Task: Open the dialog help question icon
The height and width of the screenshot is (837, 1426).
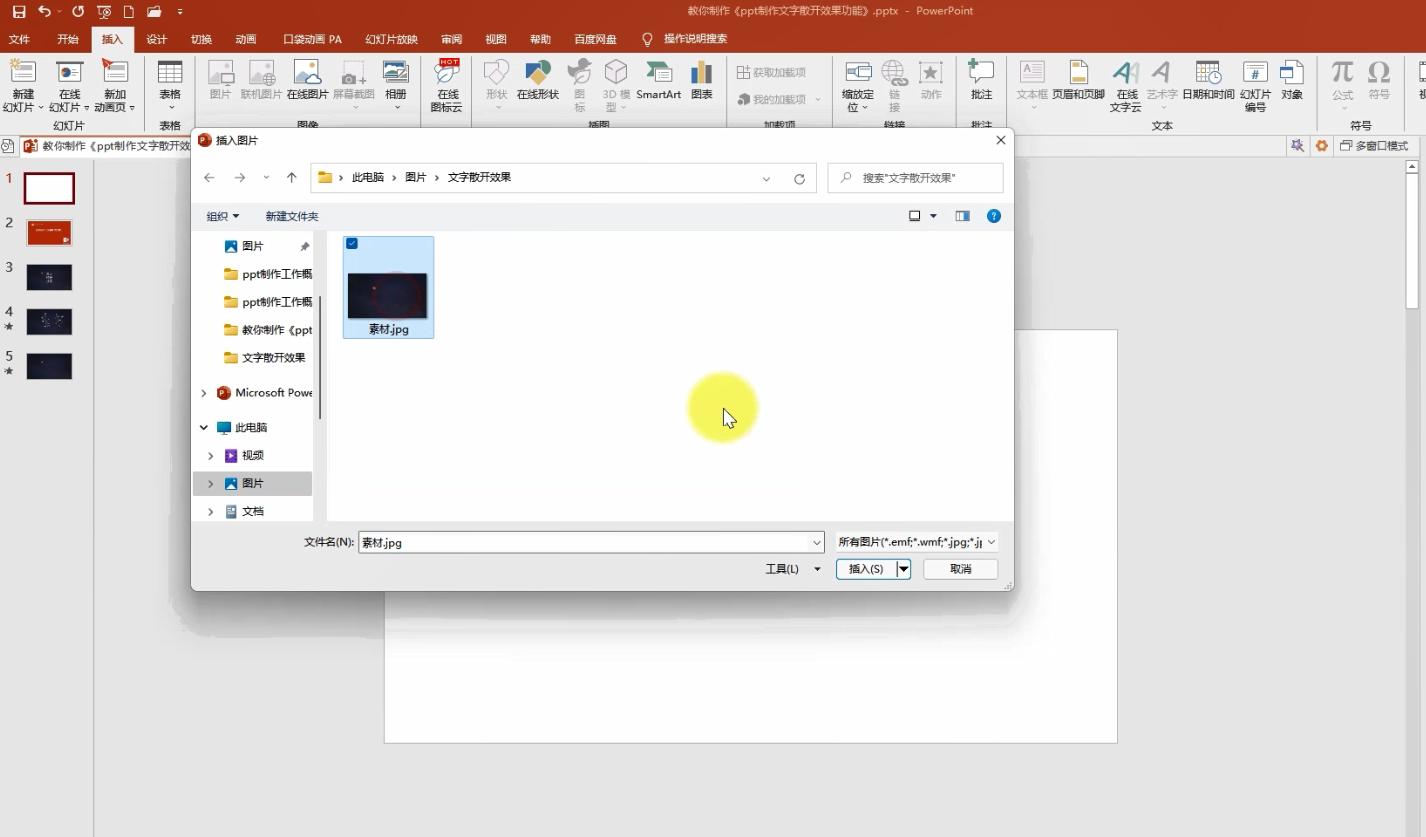Action: 993,216
